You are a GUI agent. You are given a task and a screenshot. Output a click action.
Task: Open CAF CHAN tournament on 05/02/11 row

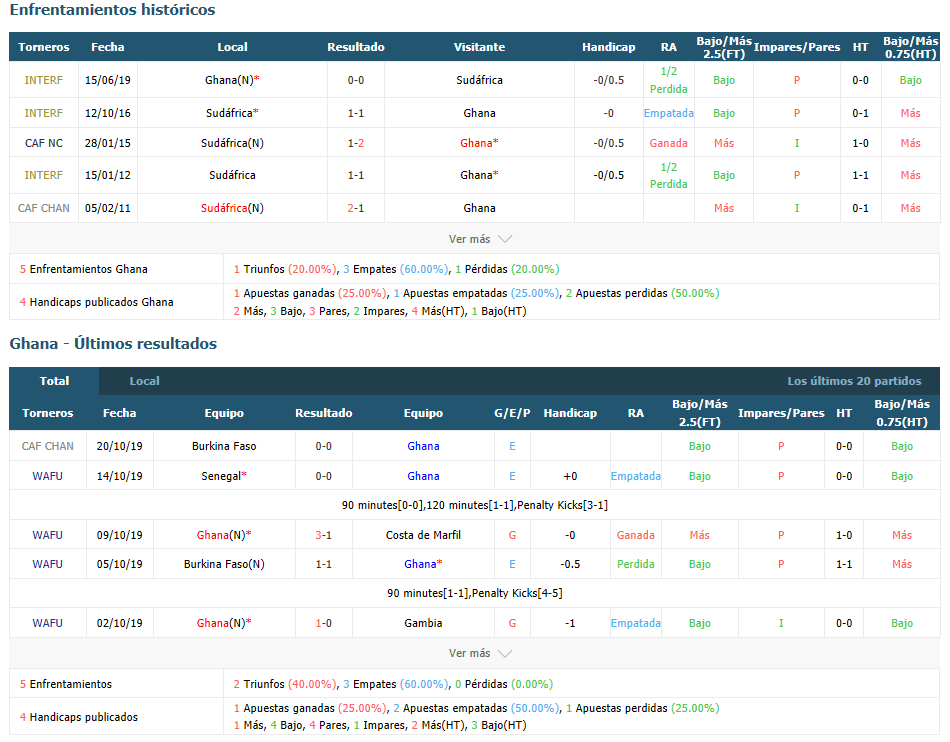click(x=44, y=208)
